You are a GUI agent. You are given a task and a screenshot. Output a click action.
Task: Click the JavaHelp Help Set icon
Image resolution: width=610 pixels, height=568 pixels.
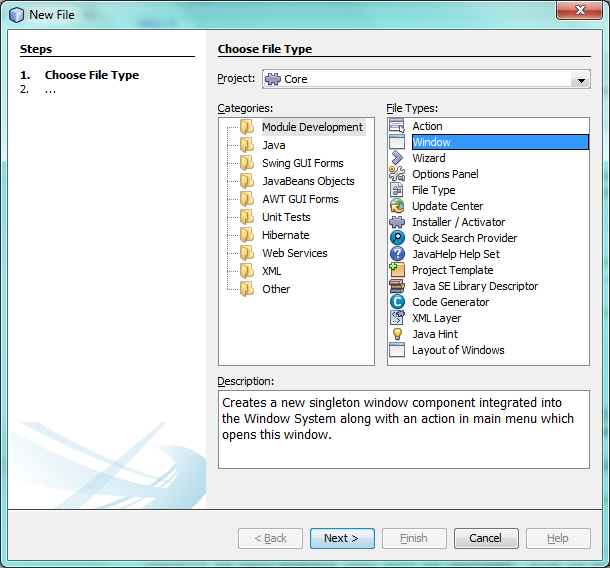(x=396, y=254)
